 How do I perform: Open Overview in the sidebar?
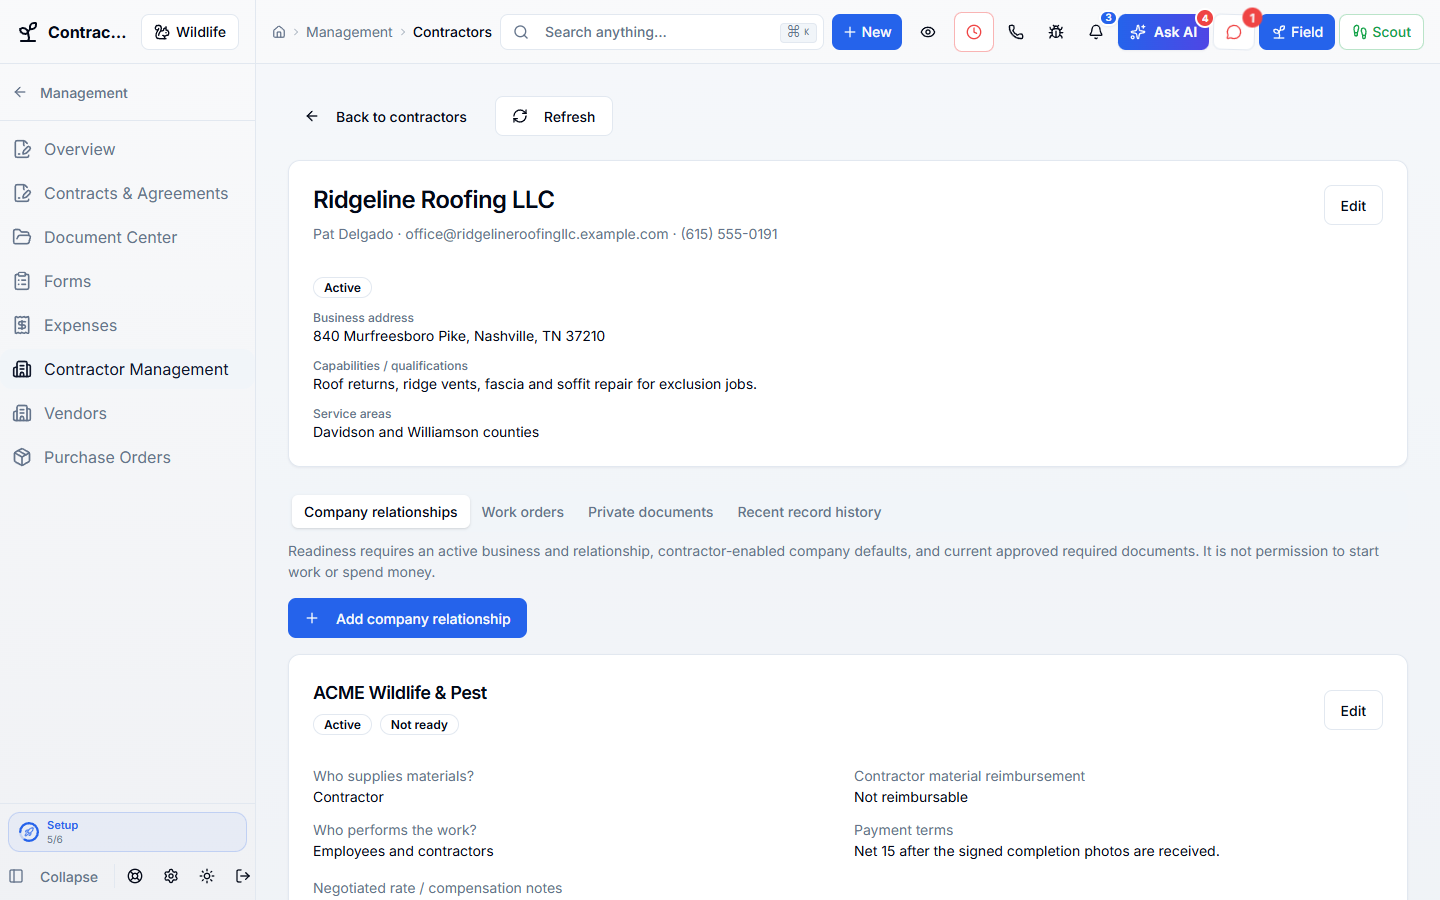click(127, 149)
